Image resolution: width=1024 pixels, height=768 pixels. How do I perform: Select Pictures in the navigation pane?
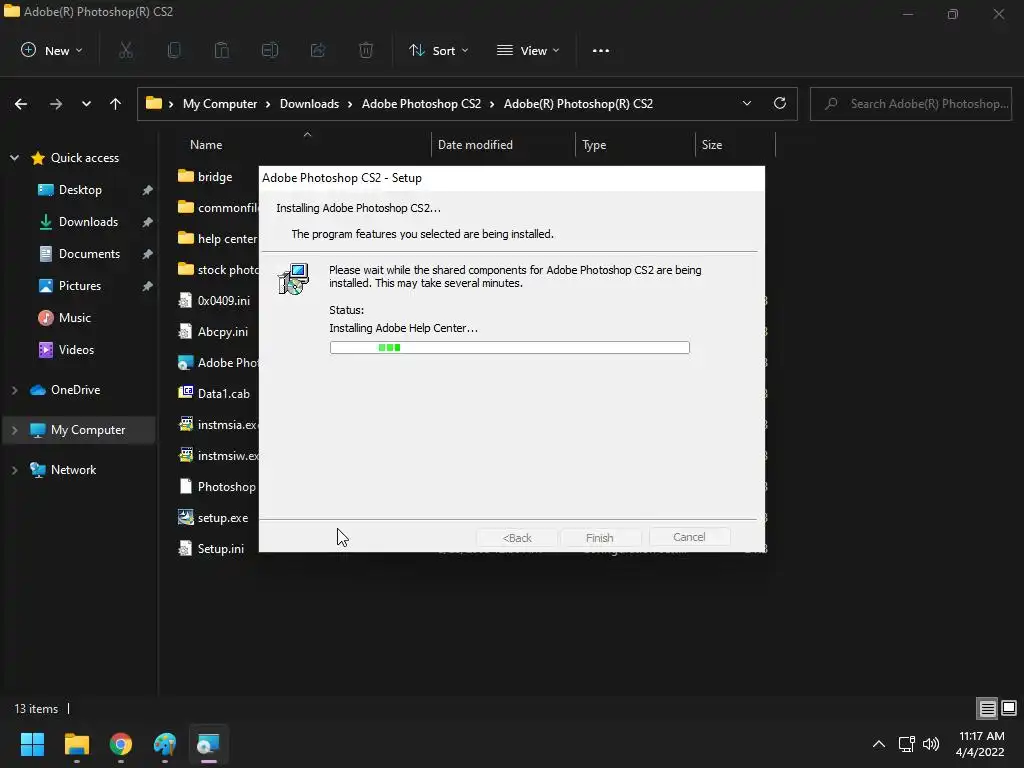coord(79,285)
